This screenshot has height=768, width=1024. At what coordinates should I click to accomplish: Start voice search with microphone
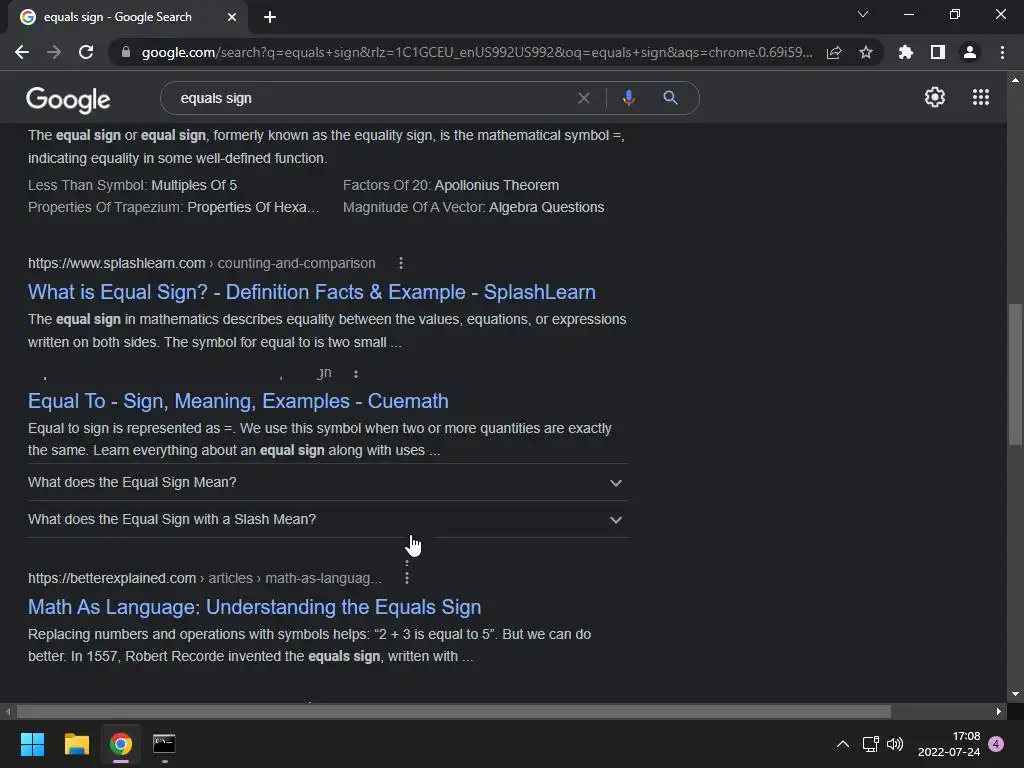click(x=628, y=98)
